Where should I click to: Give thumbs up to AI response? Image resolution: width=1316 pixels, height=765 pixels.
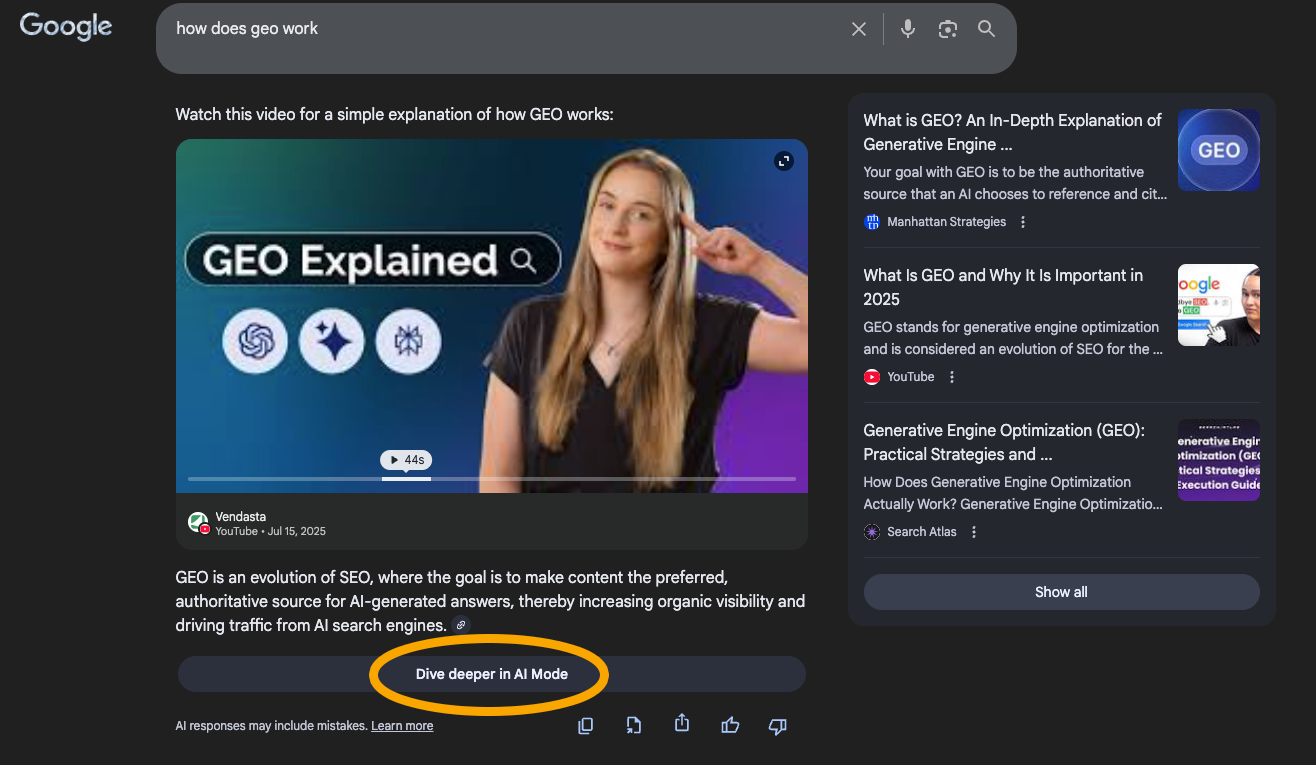pyautogui.click(x=730, y=726)
